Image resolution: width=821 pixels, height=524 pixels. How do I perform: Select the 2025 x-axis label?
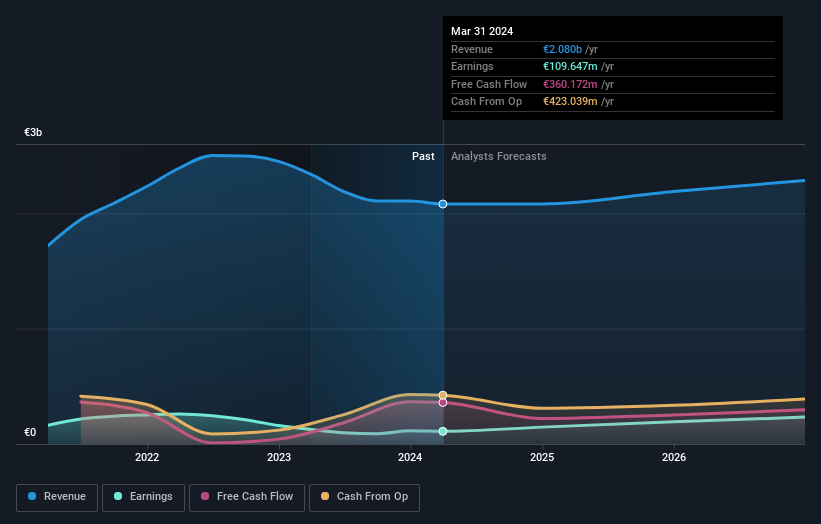[x=542, y=457]
